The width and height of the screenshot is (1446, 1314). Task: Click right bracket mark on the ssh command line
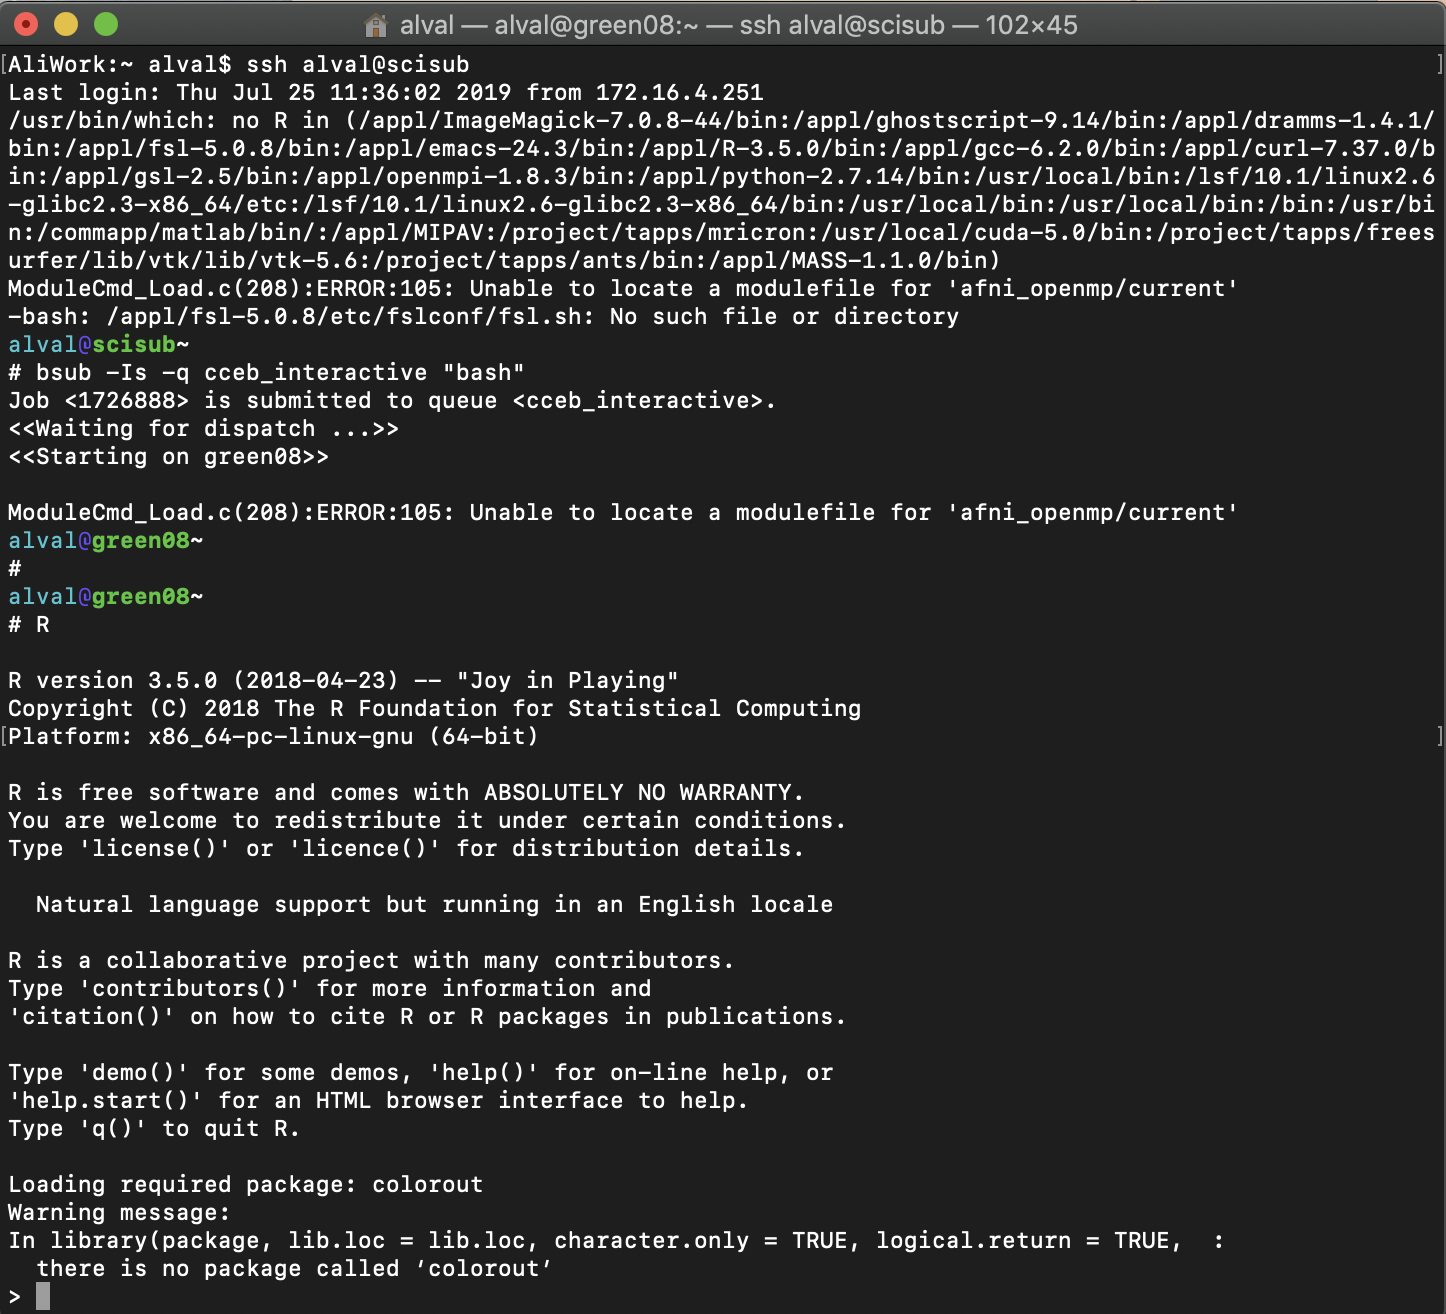pyautogui.click(x=1439, y=65)
